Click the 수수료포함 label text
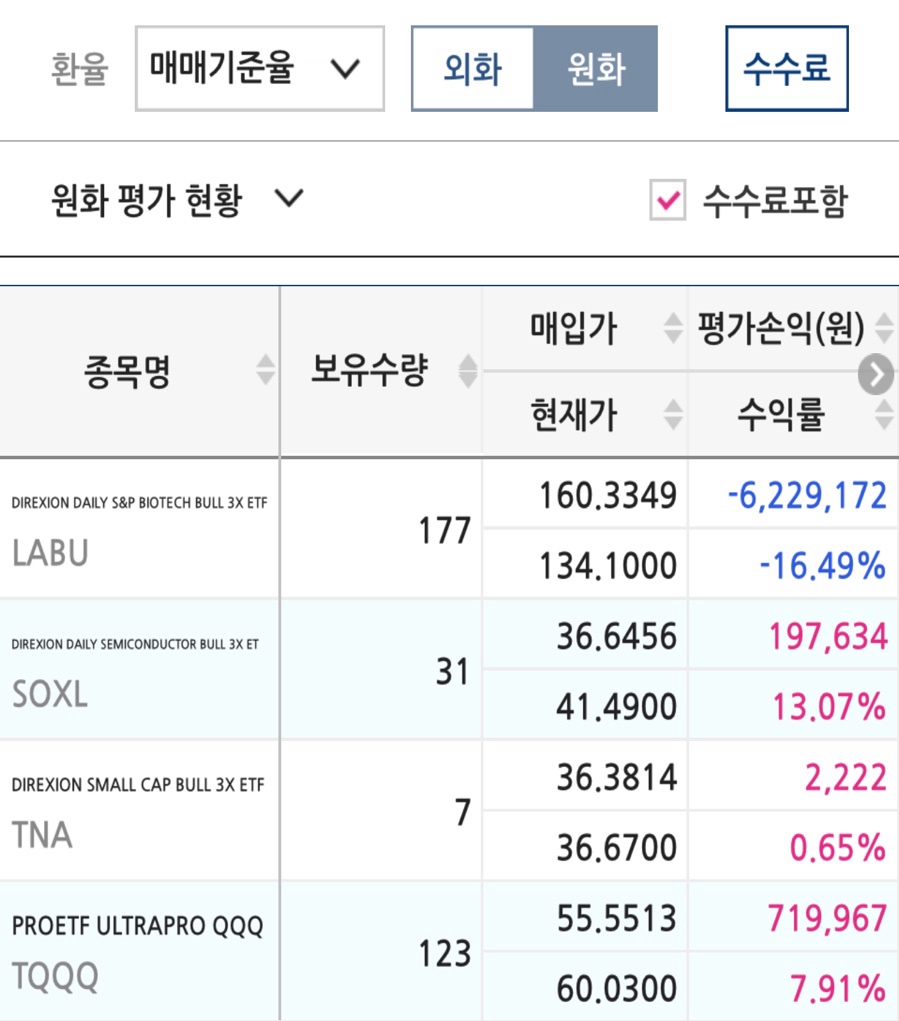The width and height of the screenshot is (899, 1021). [775, 200]
